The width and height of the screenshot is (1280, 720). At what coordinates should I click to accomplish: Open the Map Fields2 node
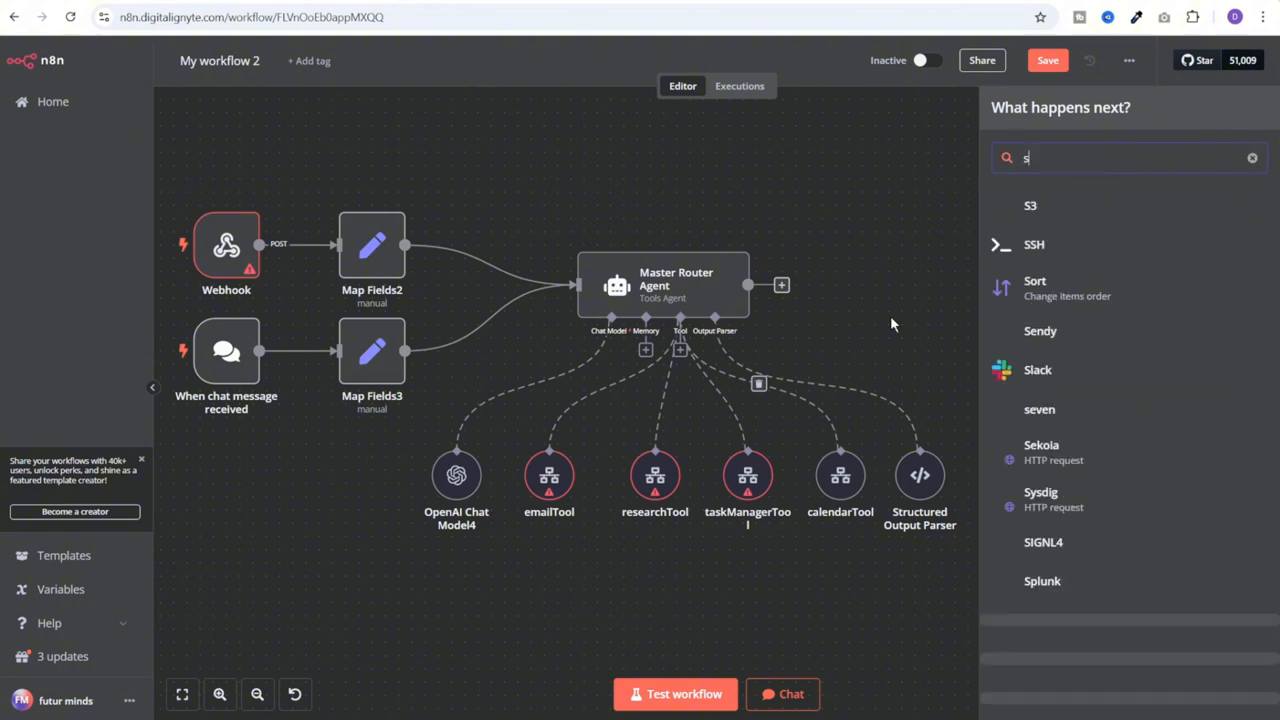372,245
